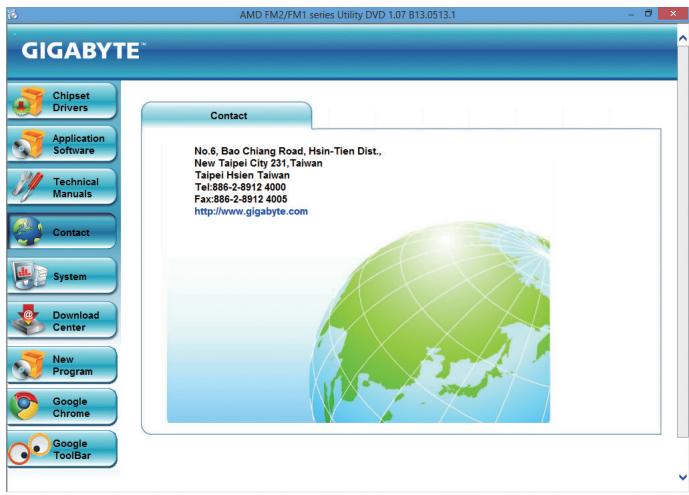Screen dimensions: 689x495
Task: Click the scroll down arrow
Action: pos(682,477)
